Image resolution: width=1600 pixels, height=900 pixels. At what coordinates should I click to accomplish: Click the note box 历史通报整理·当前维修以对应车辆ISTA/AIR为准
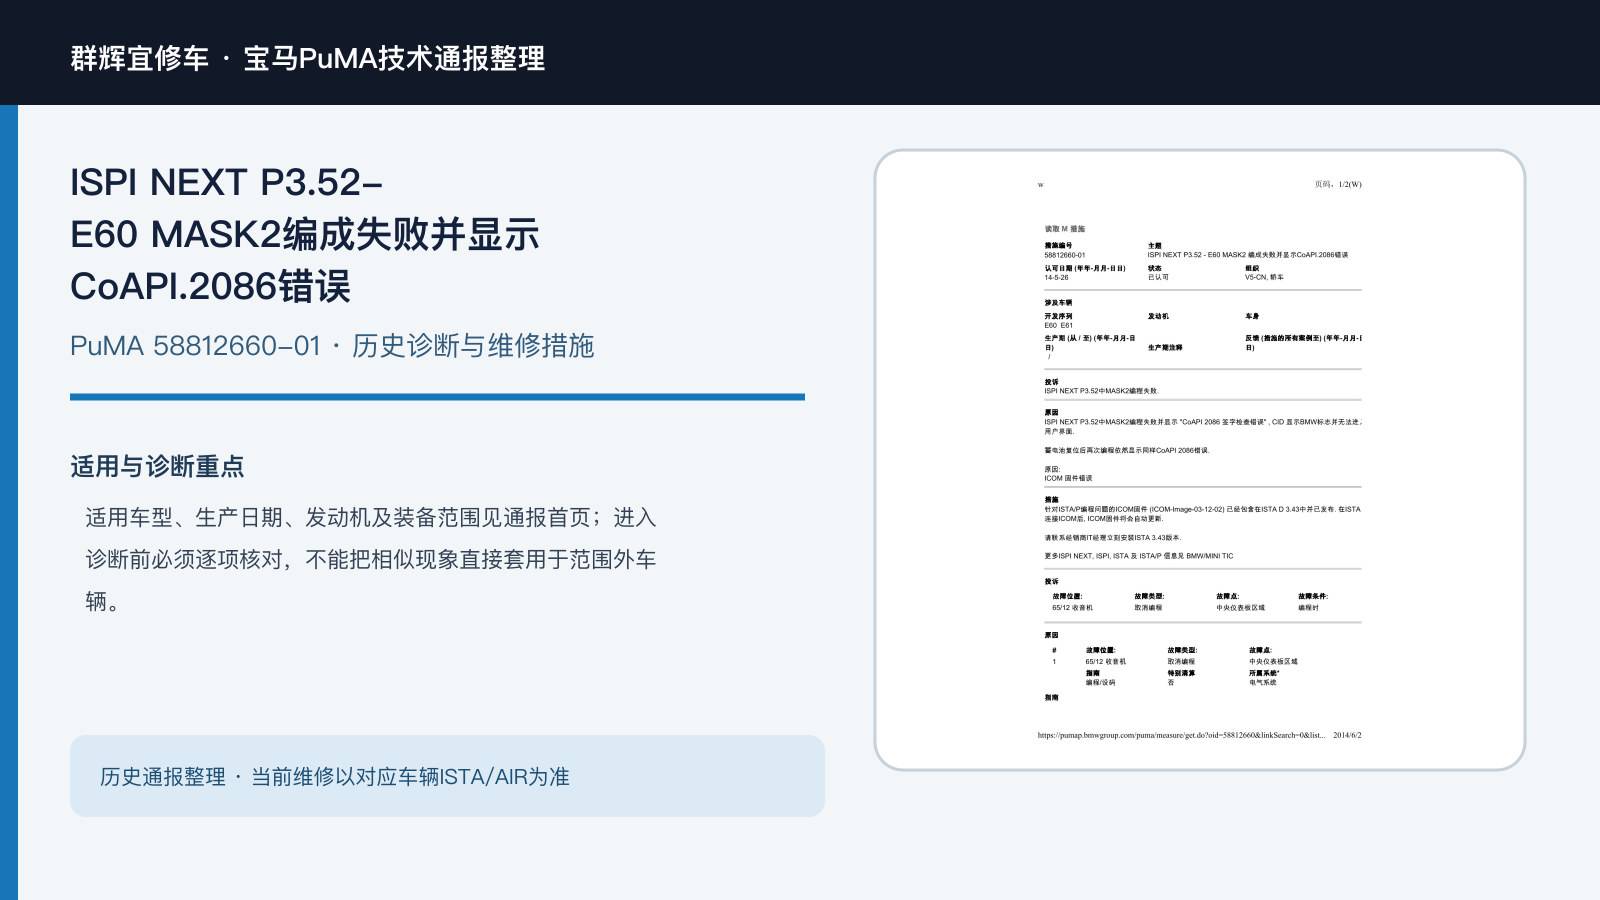447,776
